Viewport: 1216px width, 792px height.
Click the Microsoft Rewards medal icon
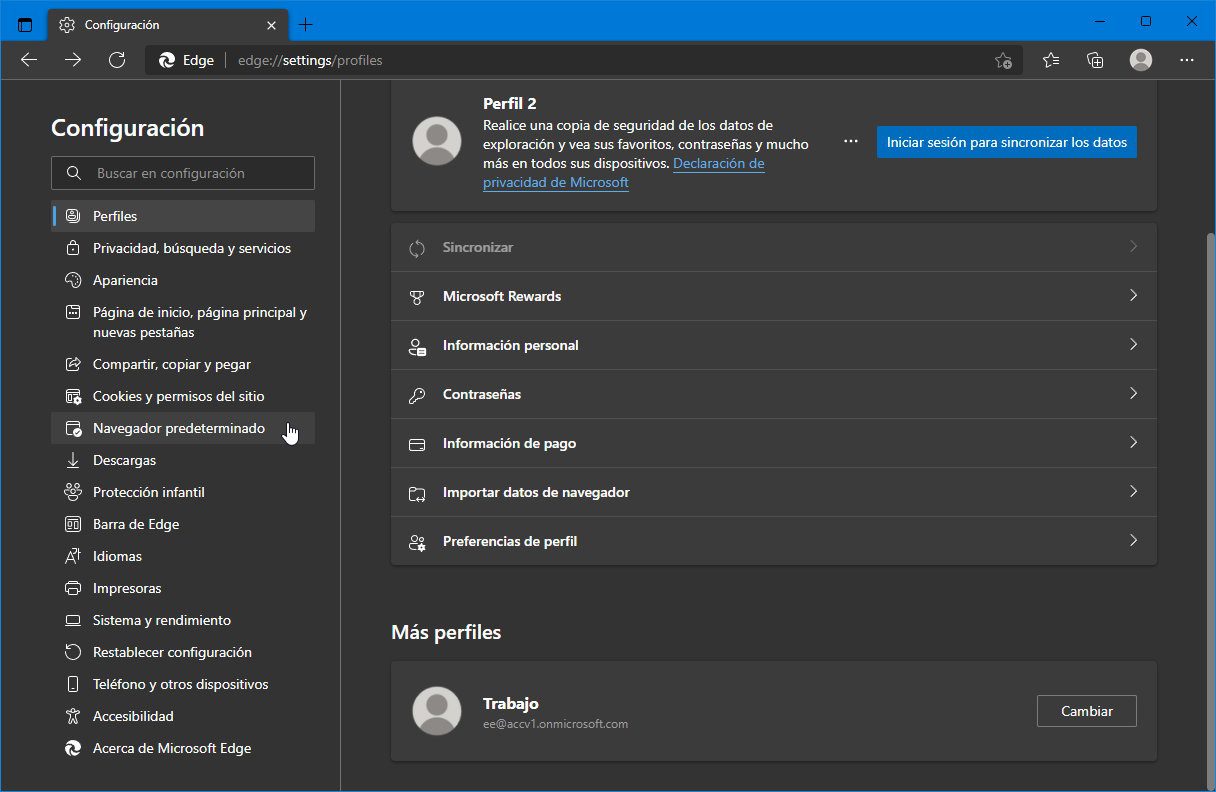(x=417, y=297)
